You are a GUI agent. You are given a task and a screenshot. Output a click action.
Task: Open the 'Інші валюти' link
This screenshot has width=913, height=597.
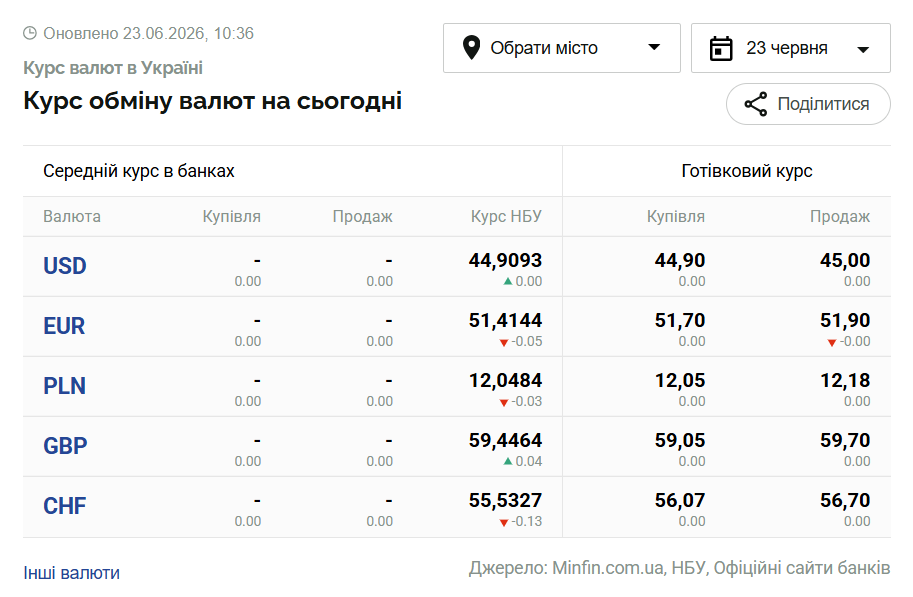point(72,573)
